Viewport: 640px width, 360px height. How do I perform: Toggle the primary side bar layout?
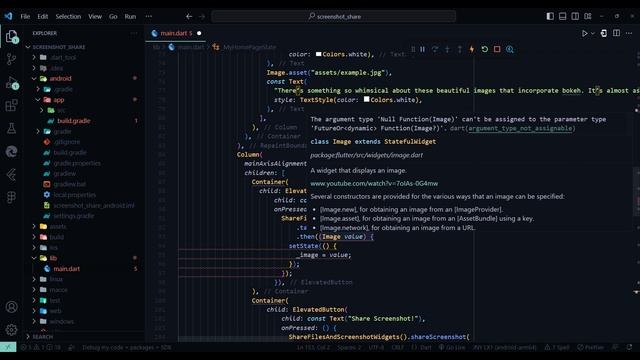point(550,16)
